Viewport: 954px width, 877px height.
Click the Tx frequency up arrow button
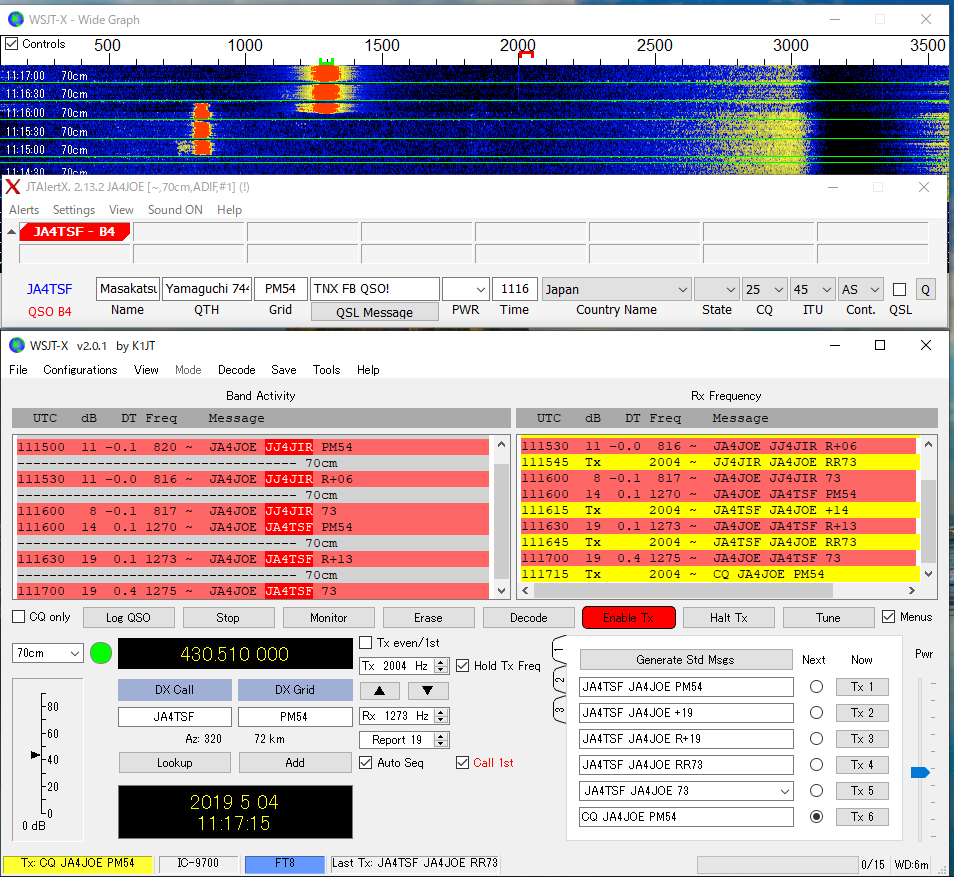[380, 691]
